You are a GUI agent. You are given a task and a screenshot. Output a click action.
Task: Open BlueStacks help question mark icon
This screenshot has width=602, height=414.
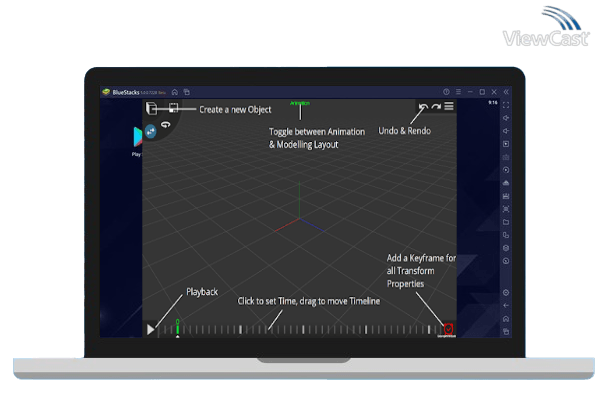445,92
